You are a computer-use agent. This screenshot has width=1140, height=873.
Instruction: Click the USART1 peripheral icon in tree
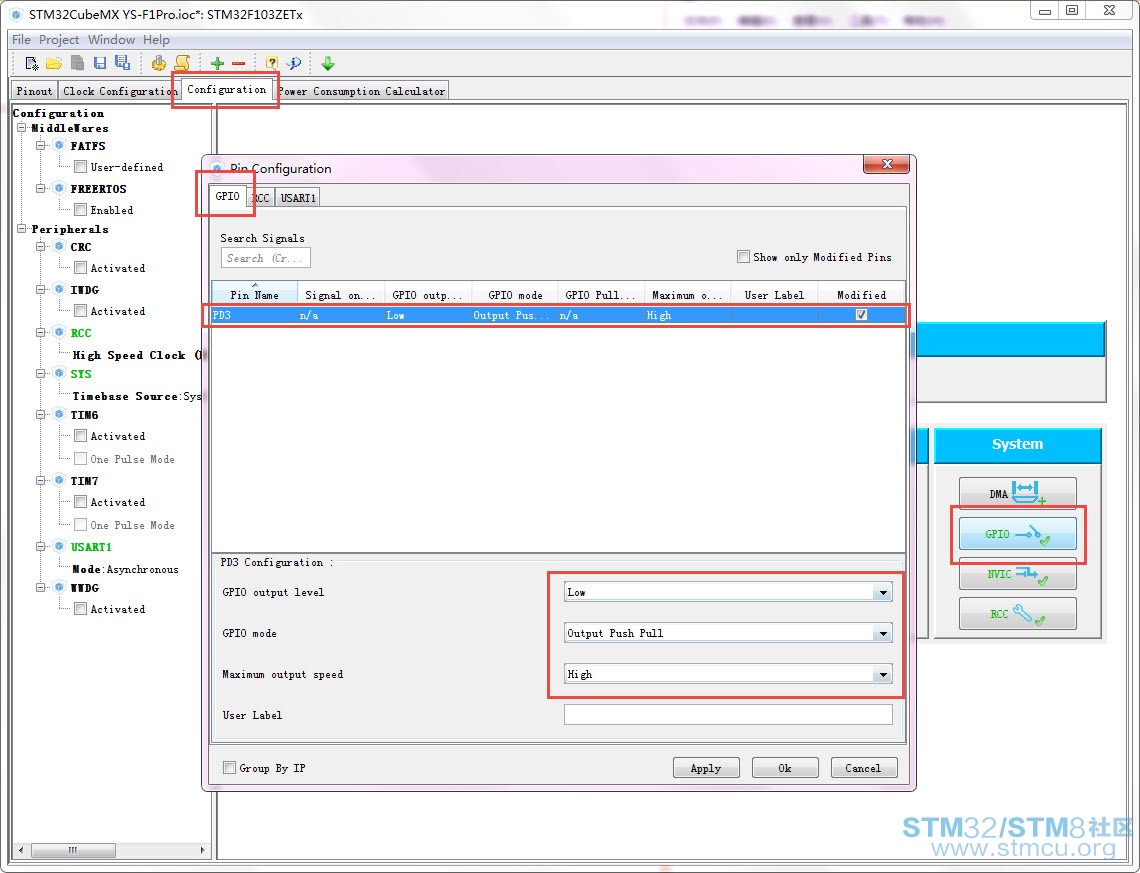(x=60, y=547)
